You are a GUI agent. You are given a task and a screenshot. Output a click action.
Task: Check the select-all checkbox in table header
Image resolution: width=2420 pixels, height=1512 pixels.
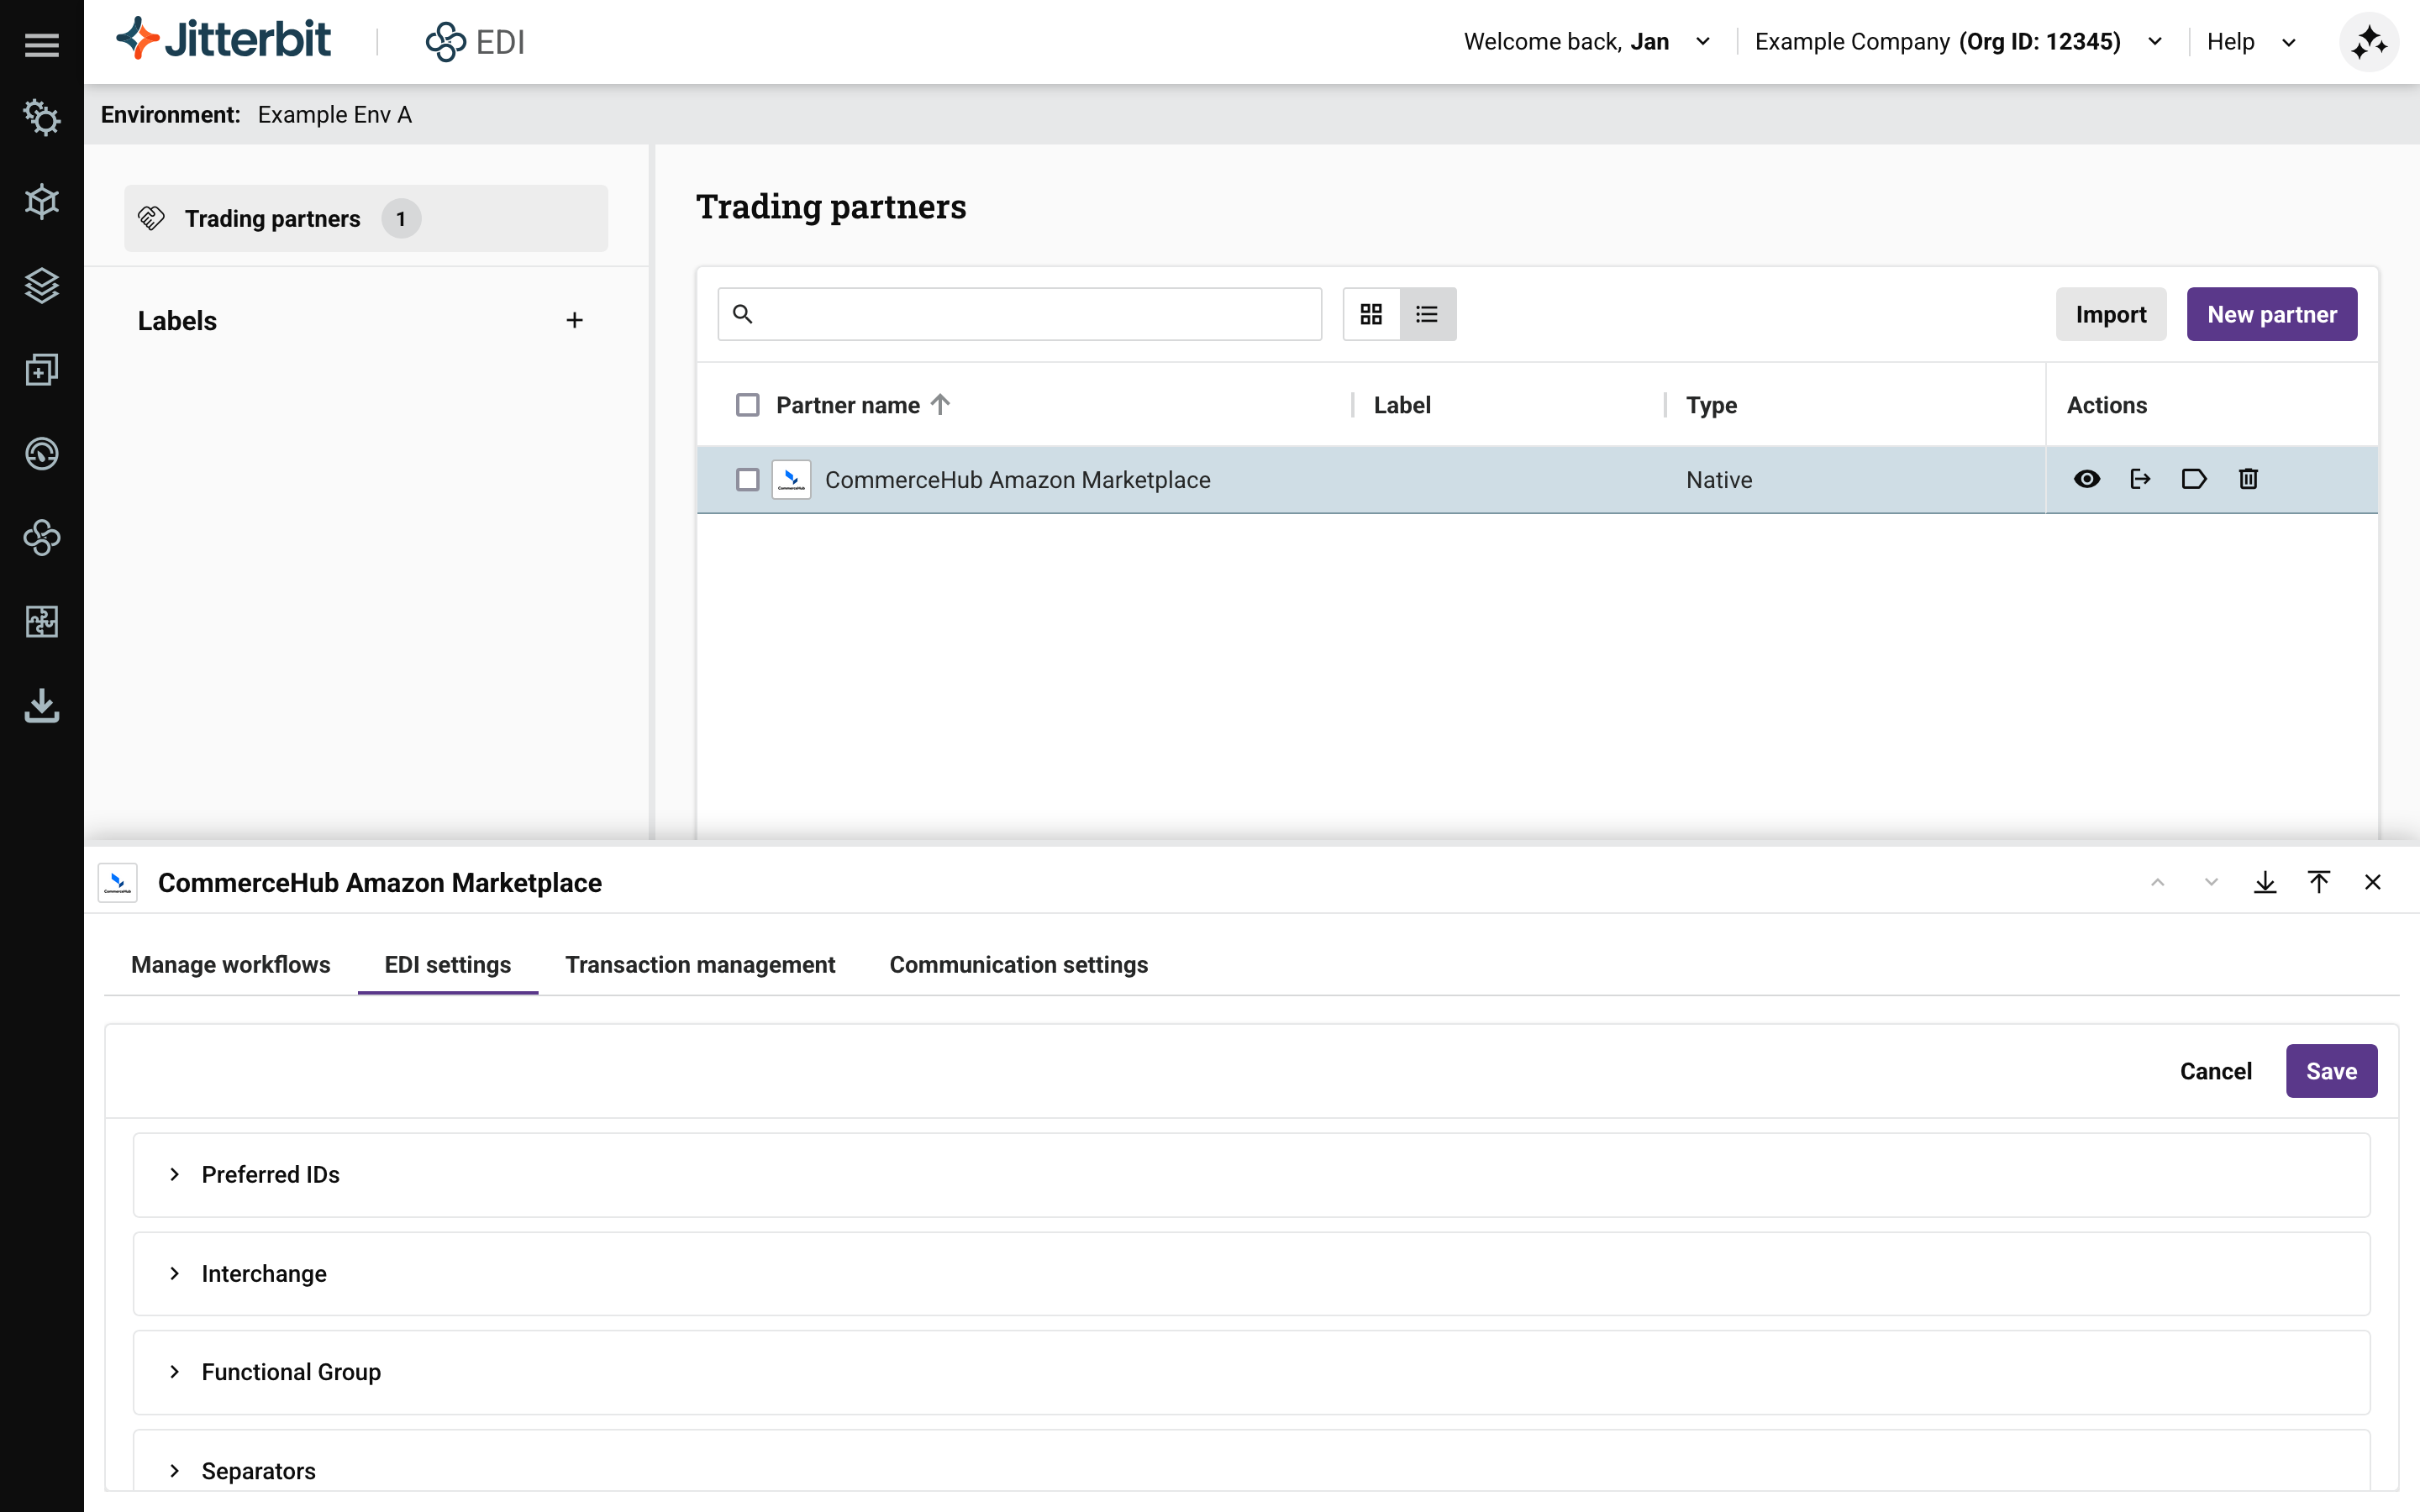pyautogui.click(x=747, y=405)
